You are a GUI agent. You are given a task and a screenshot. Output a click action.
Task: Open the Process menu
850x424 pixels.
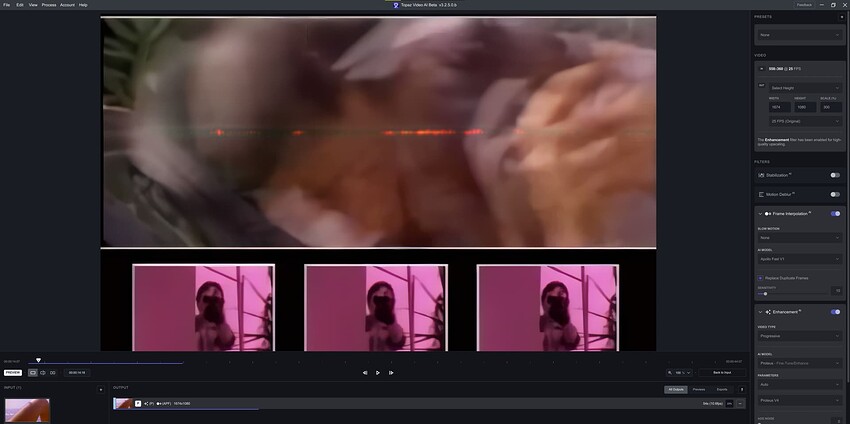point(48,4)
